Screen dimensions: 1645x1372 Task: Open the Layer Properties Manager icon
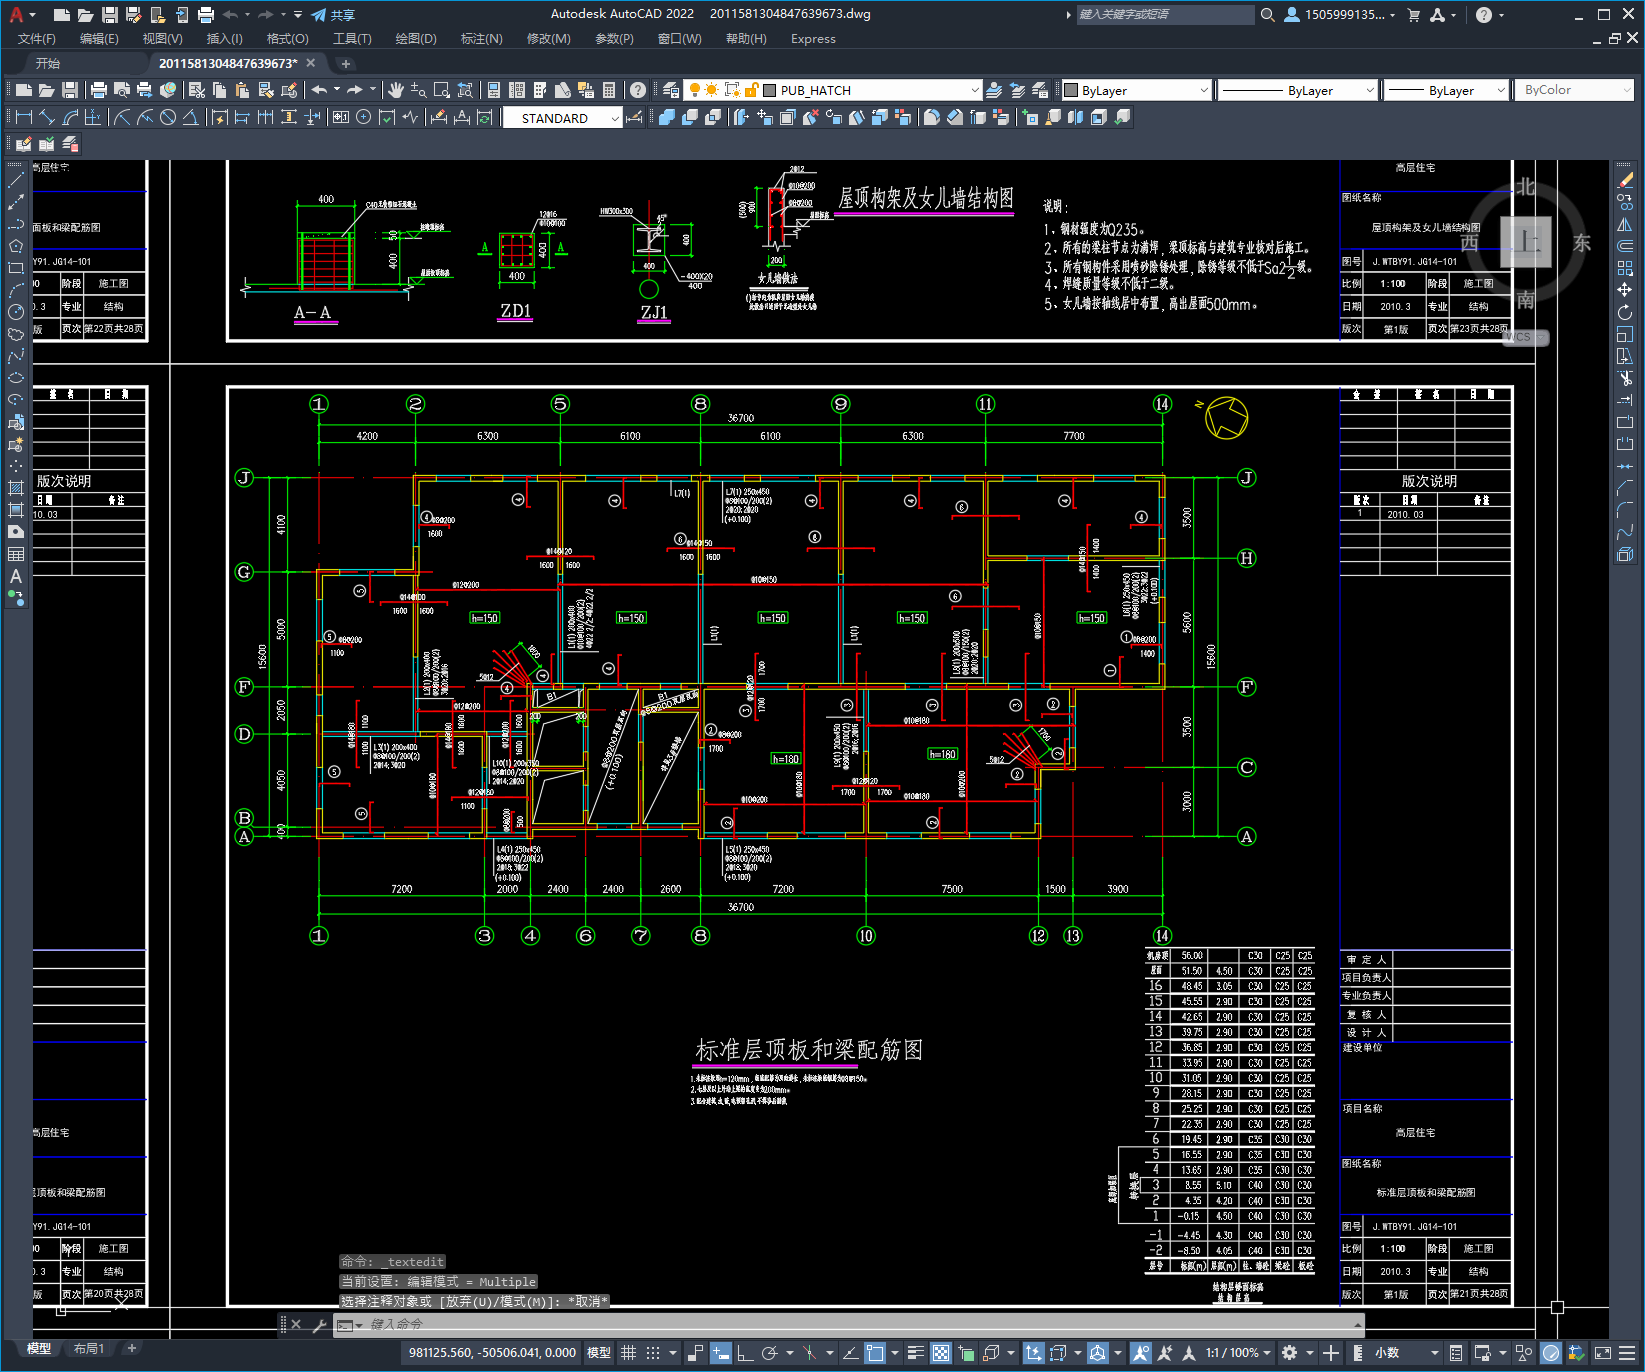click(671, 90)
